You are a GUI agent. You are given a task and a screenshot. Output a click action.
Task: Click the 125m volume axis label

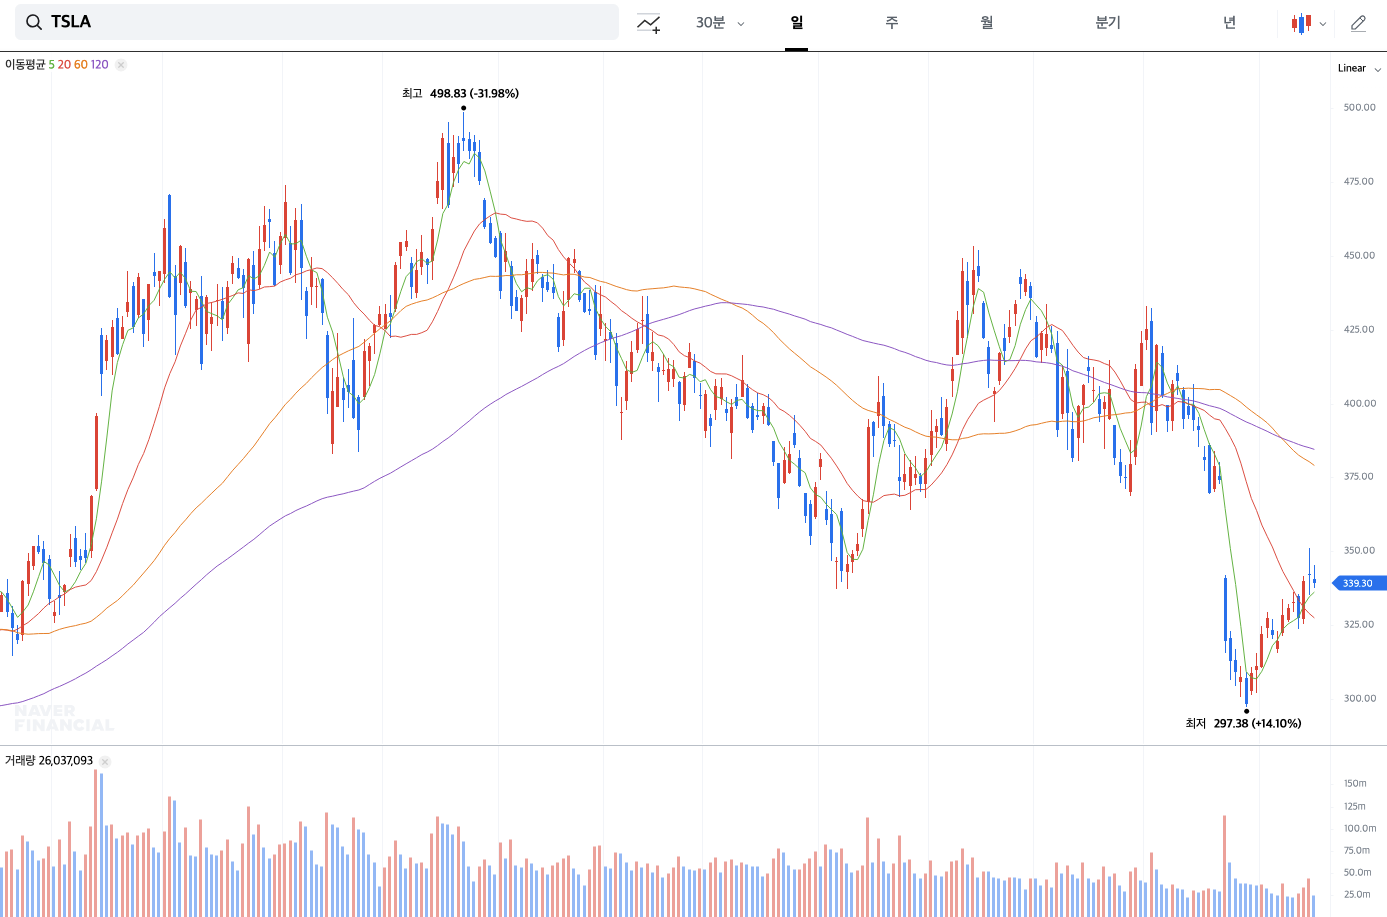pos(1355,806)
